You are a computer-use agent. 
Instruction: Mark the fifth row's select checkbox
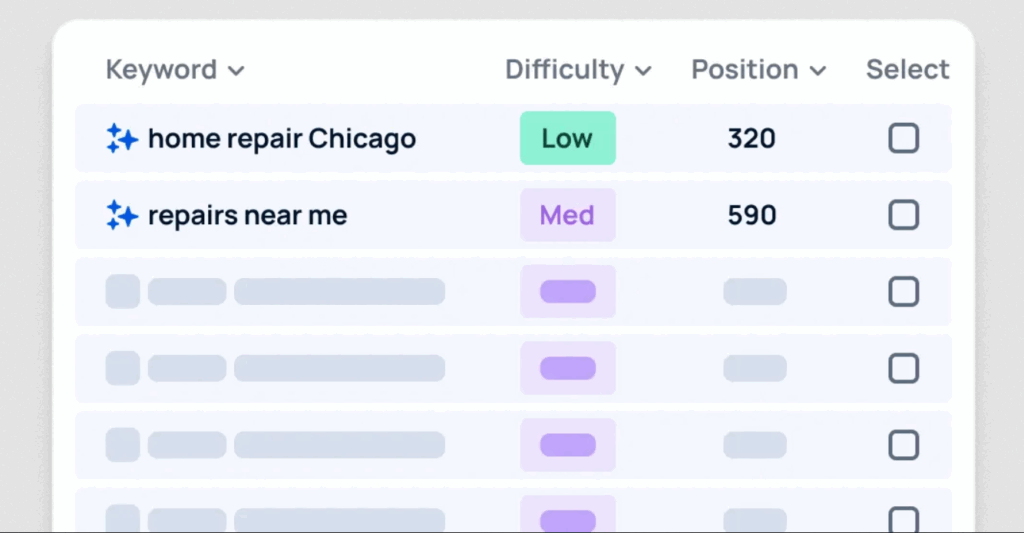904,445
